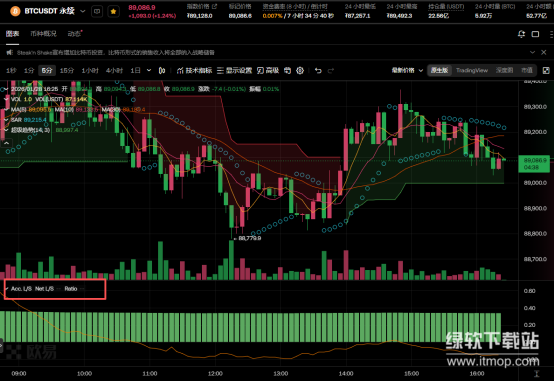Undo the last chart action
554x381 pixels.
(x=318, y=71)
